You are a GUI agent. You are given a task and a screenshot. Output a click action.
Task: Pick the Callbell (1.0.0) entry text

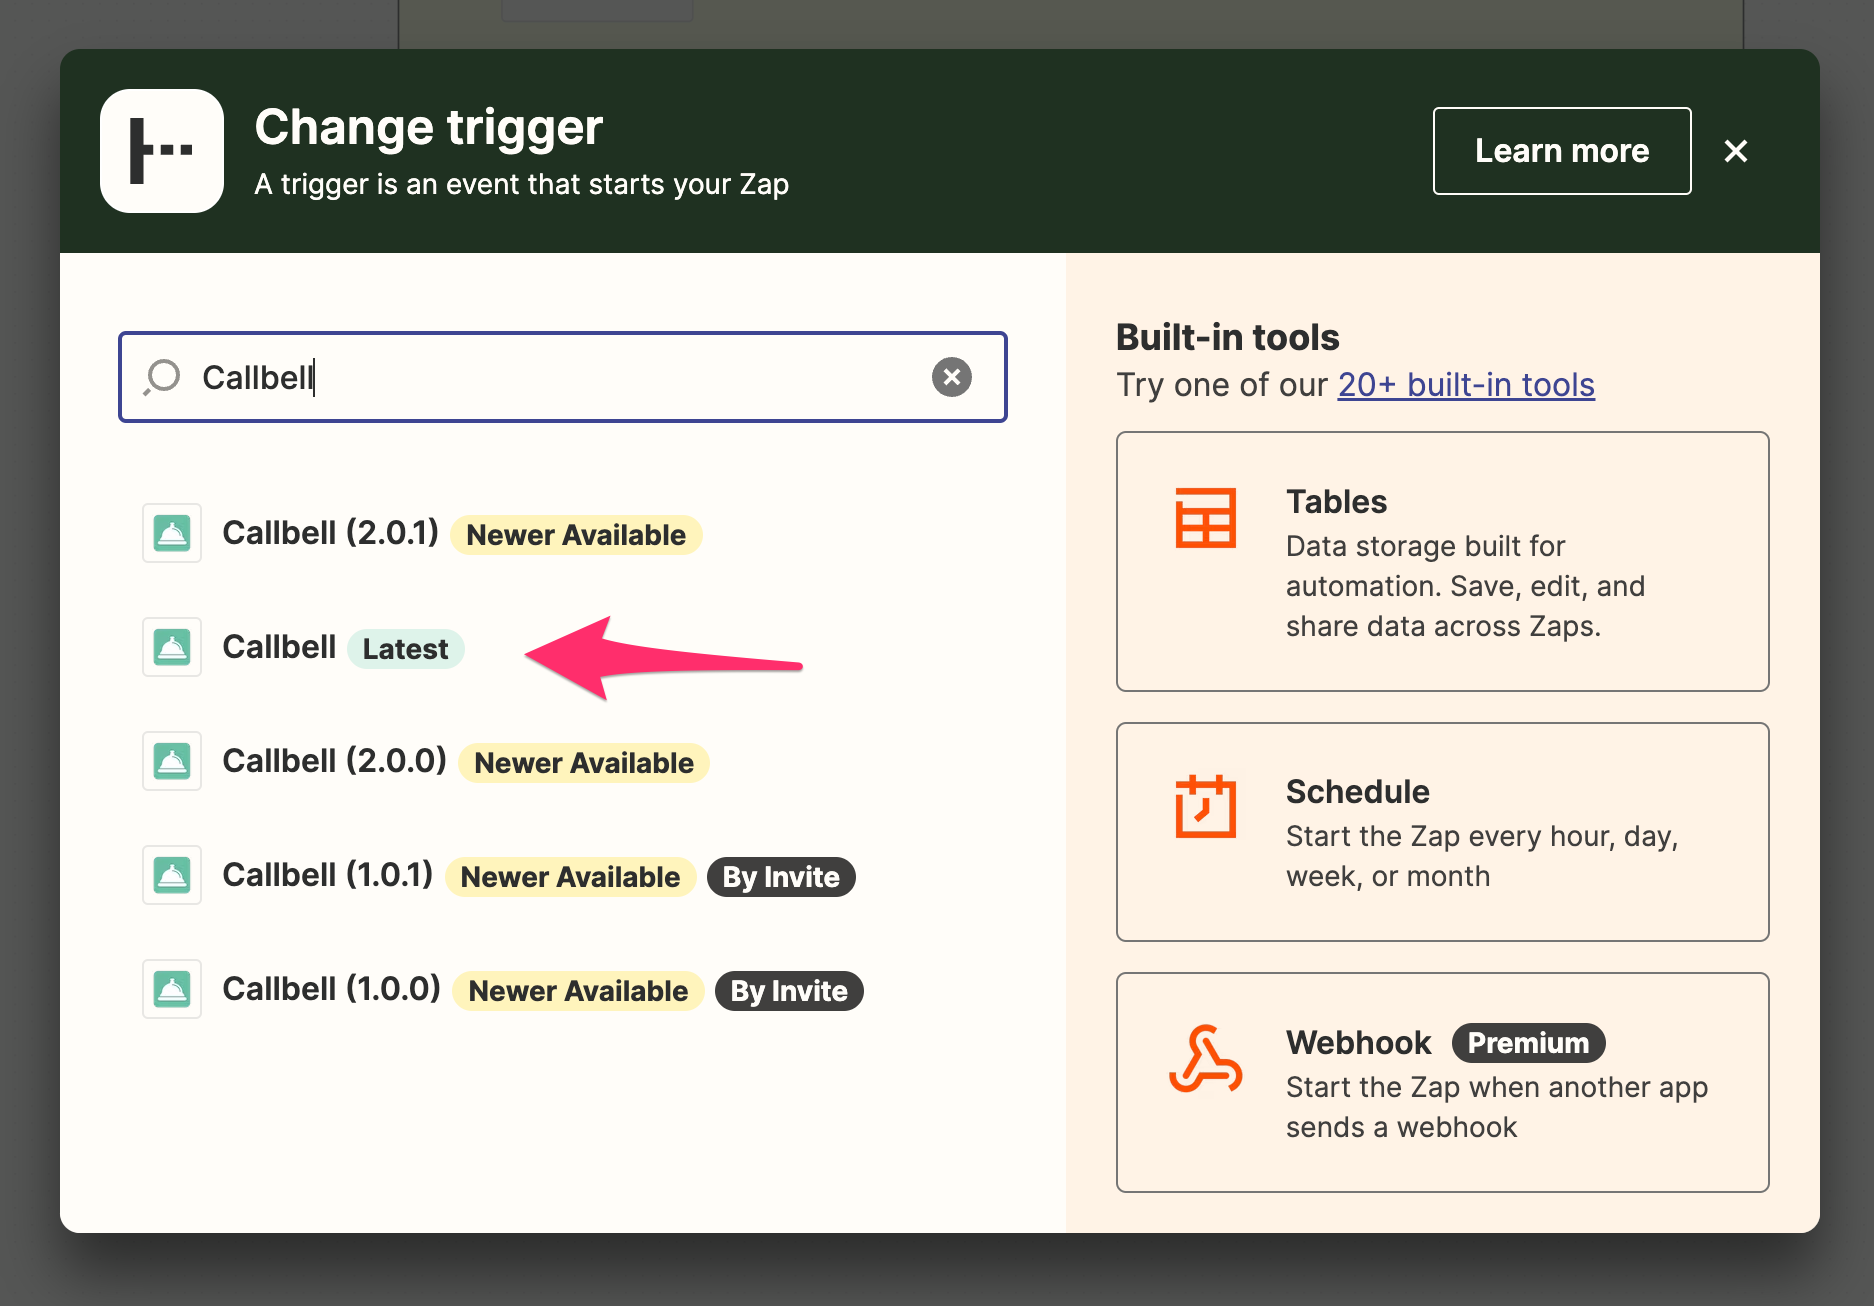tap(331, 989)
